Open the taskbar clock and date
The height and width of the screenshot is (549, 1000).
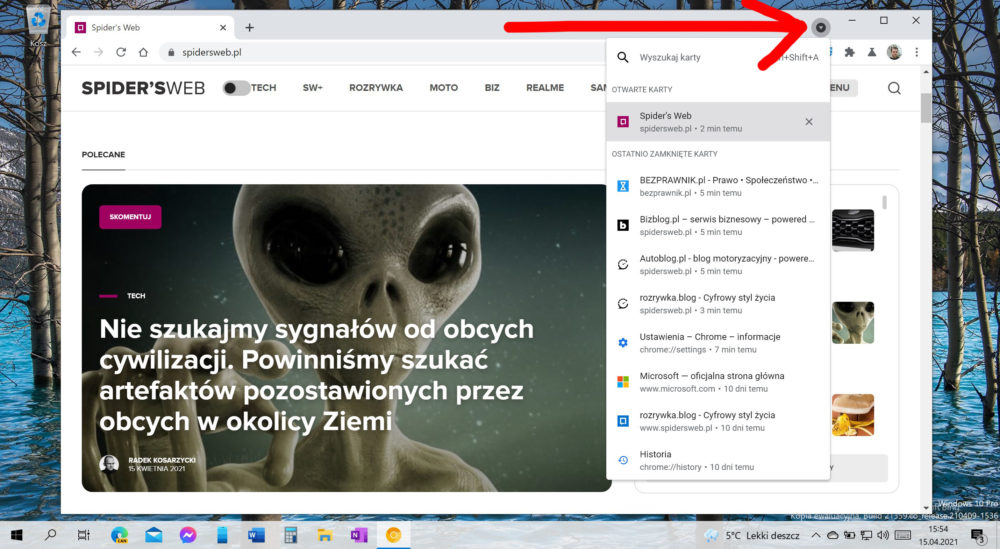point(938,535)
